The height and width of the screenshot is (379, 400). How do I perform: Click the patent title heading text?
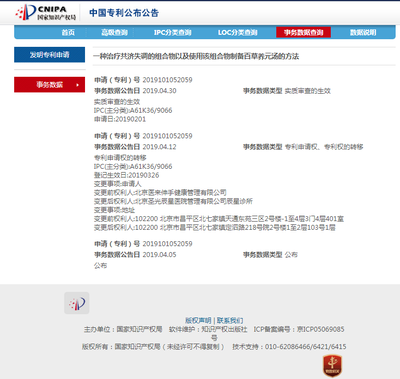196,56
